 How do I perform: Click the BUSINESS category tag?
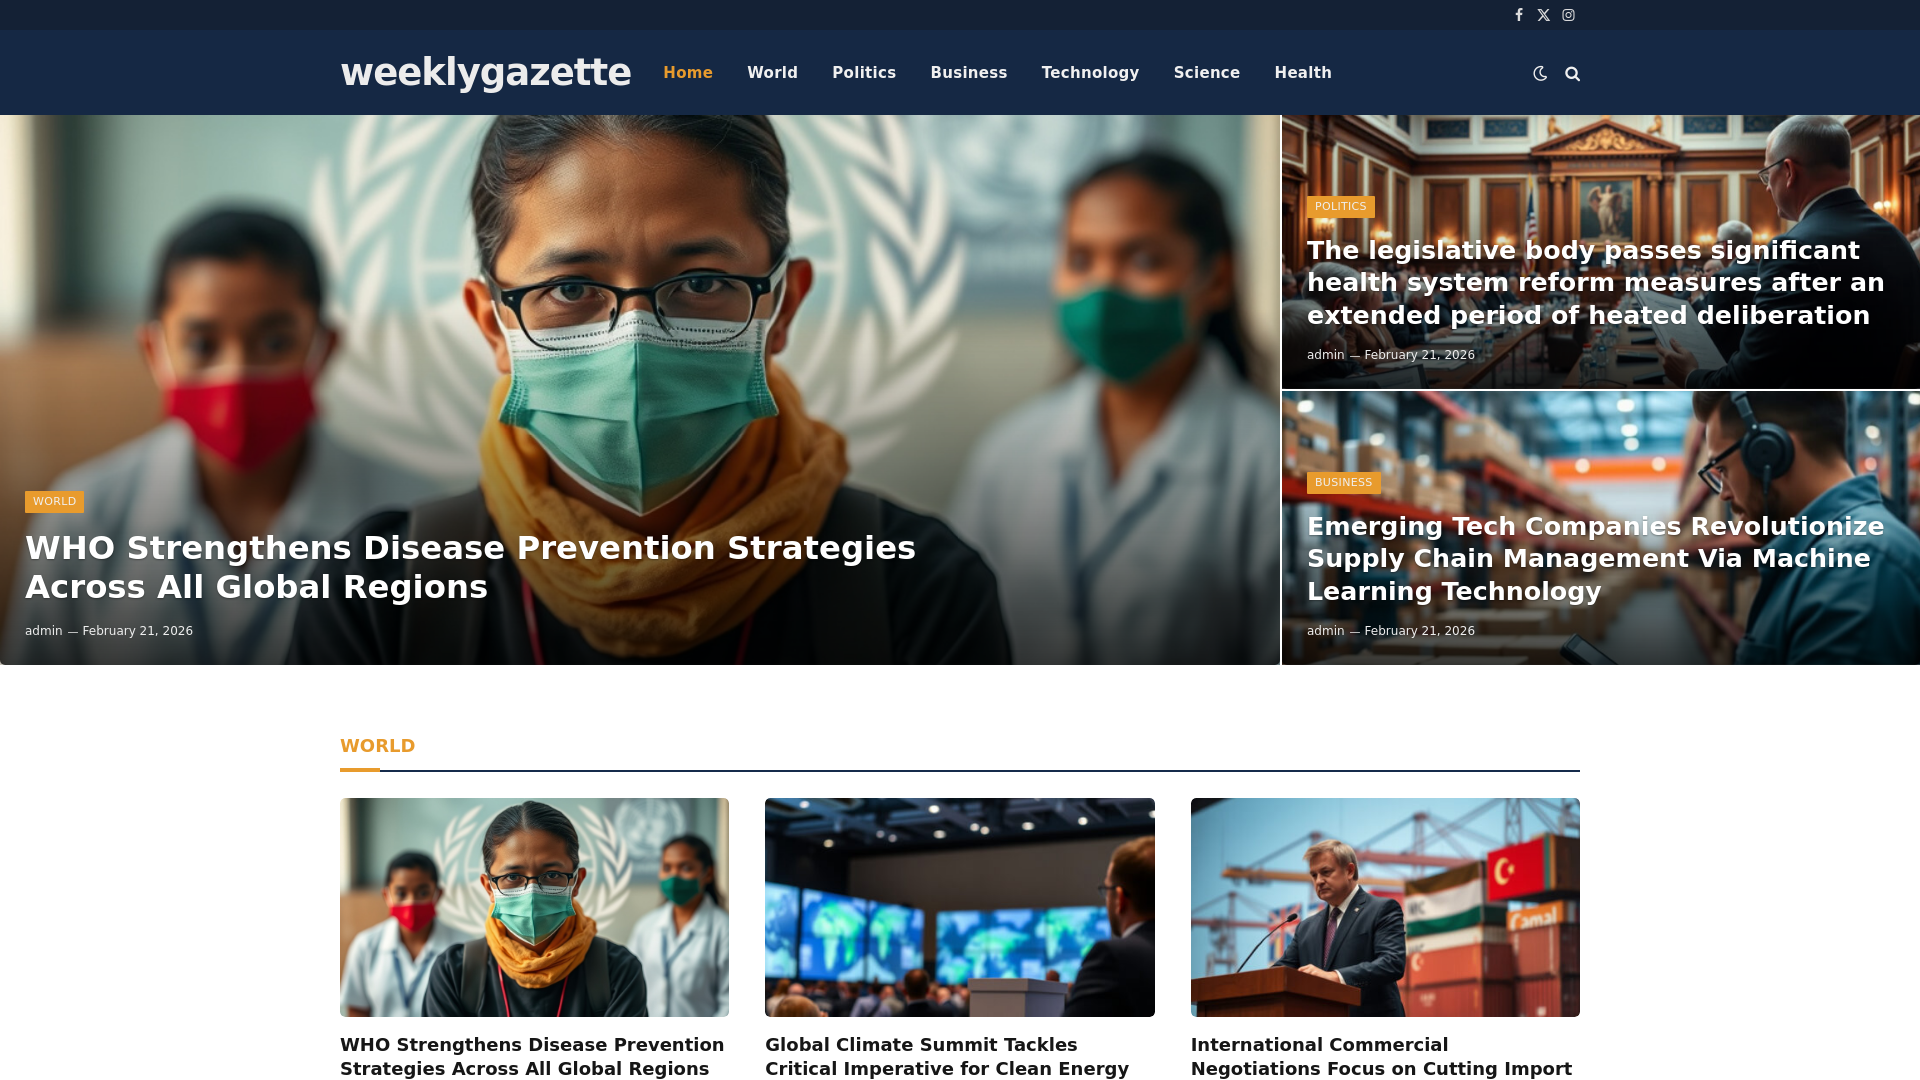[x=1343, y=483]
